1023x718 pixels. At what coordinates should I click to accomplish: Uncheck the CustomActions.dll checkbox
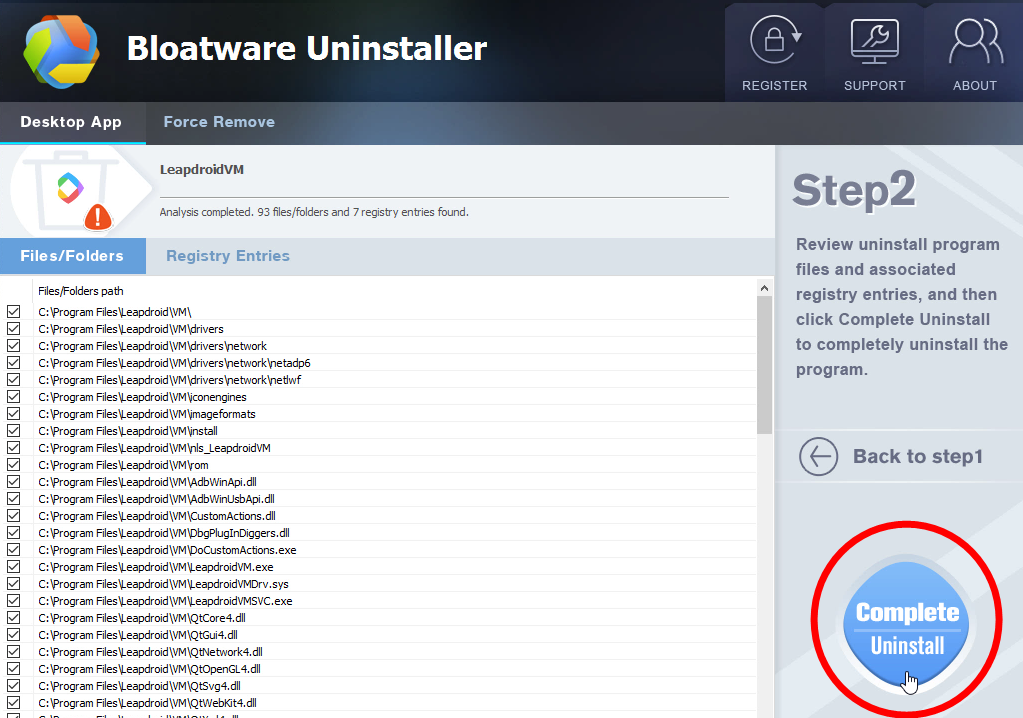(14, 516)
